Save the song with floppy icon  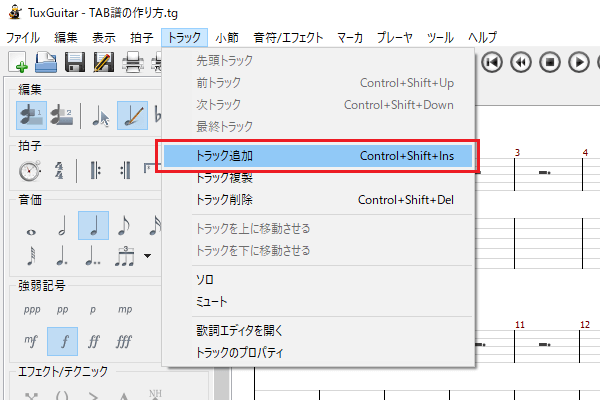pos(75,62)
